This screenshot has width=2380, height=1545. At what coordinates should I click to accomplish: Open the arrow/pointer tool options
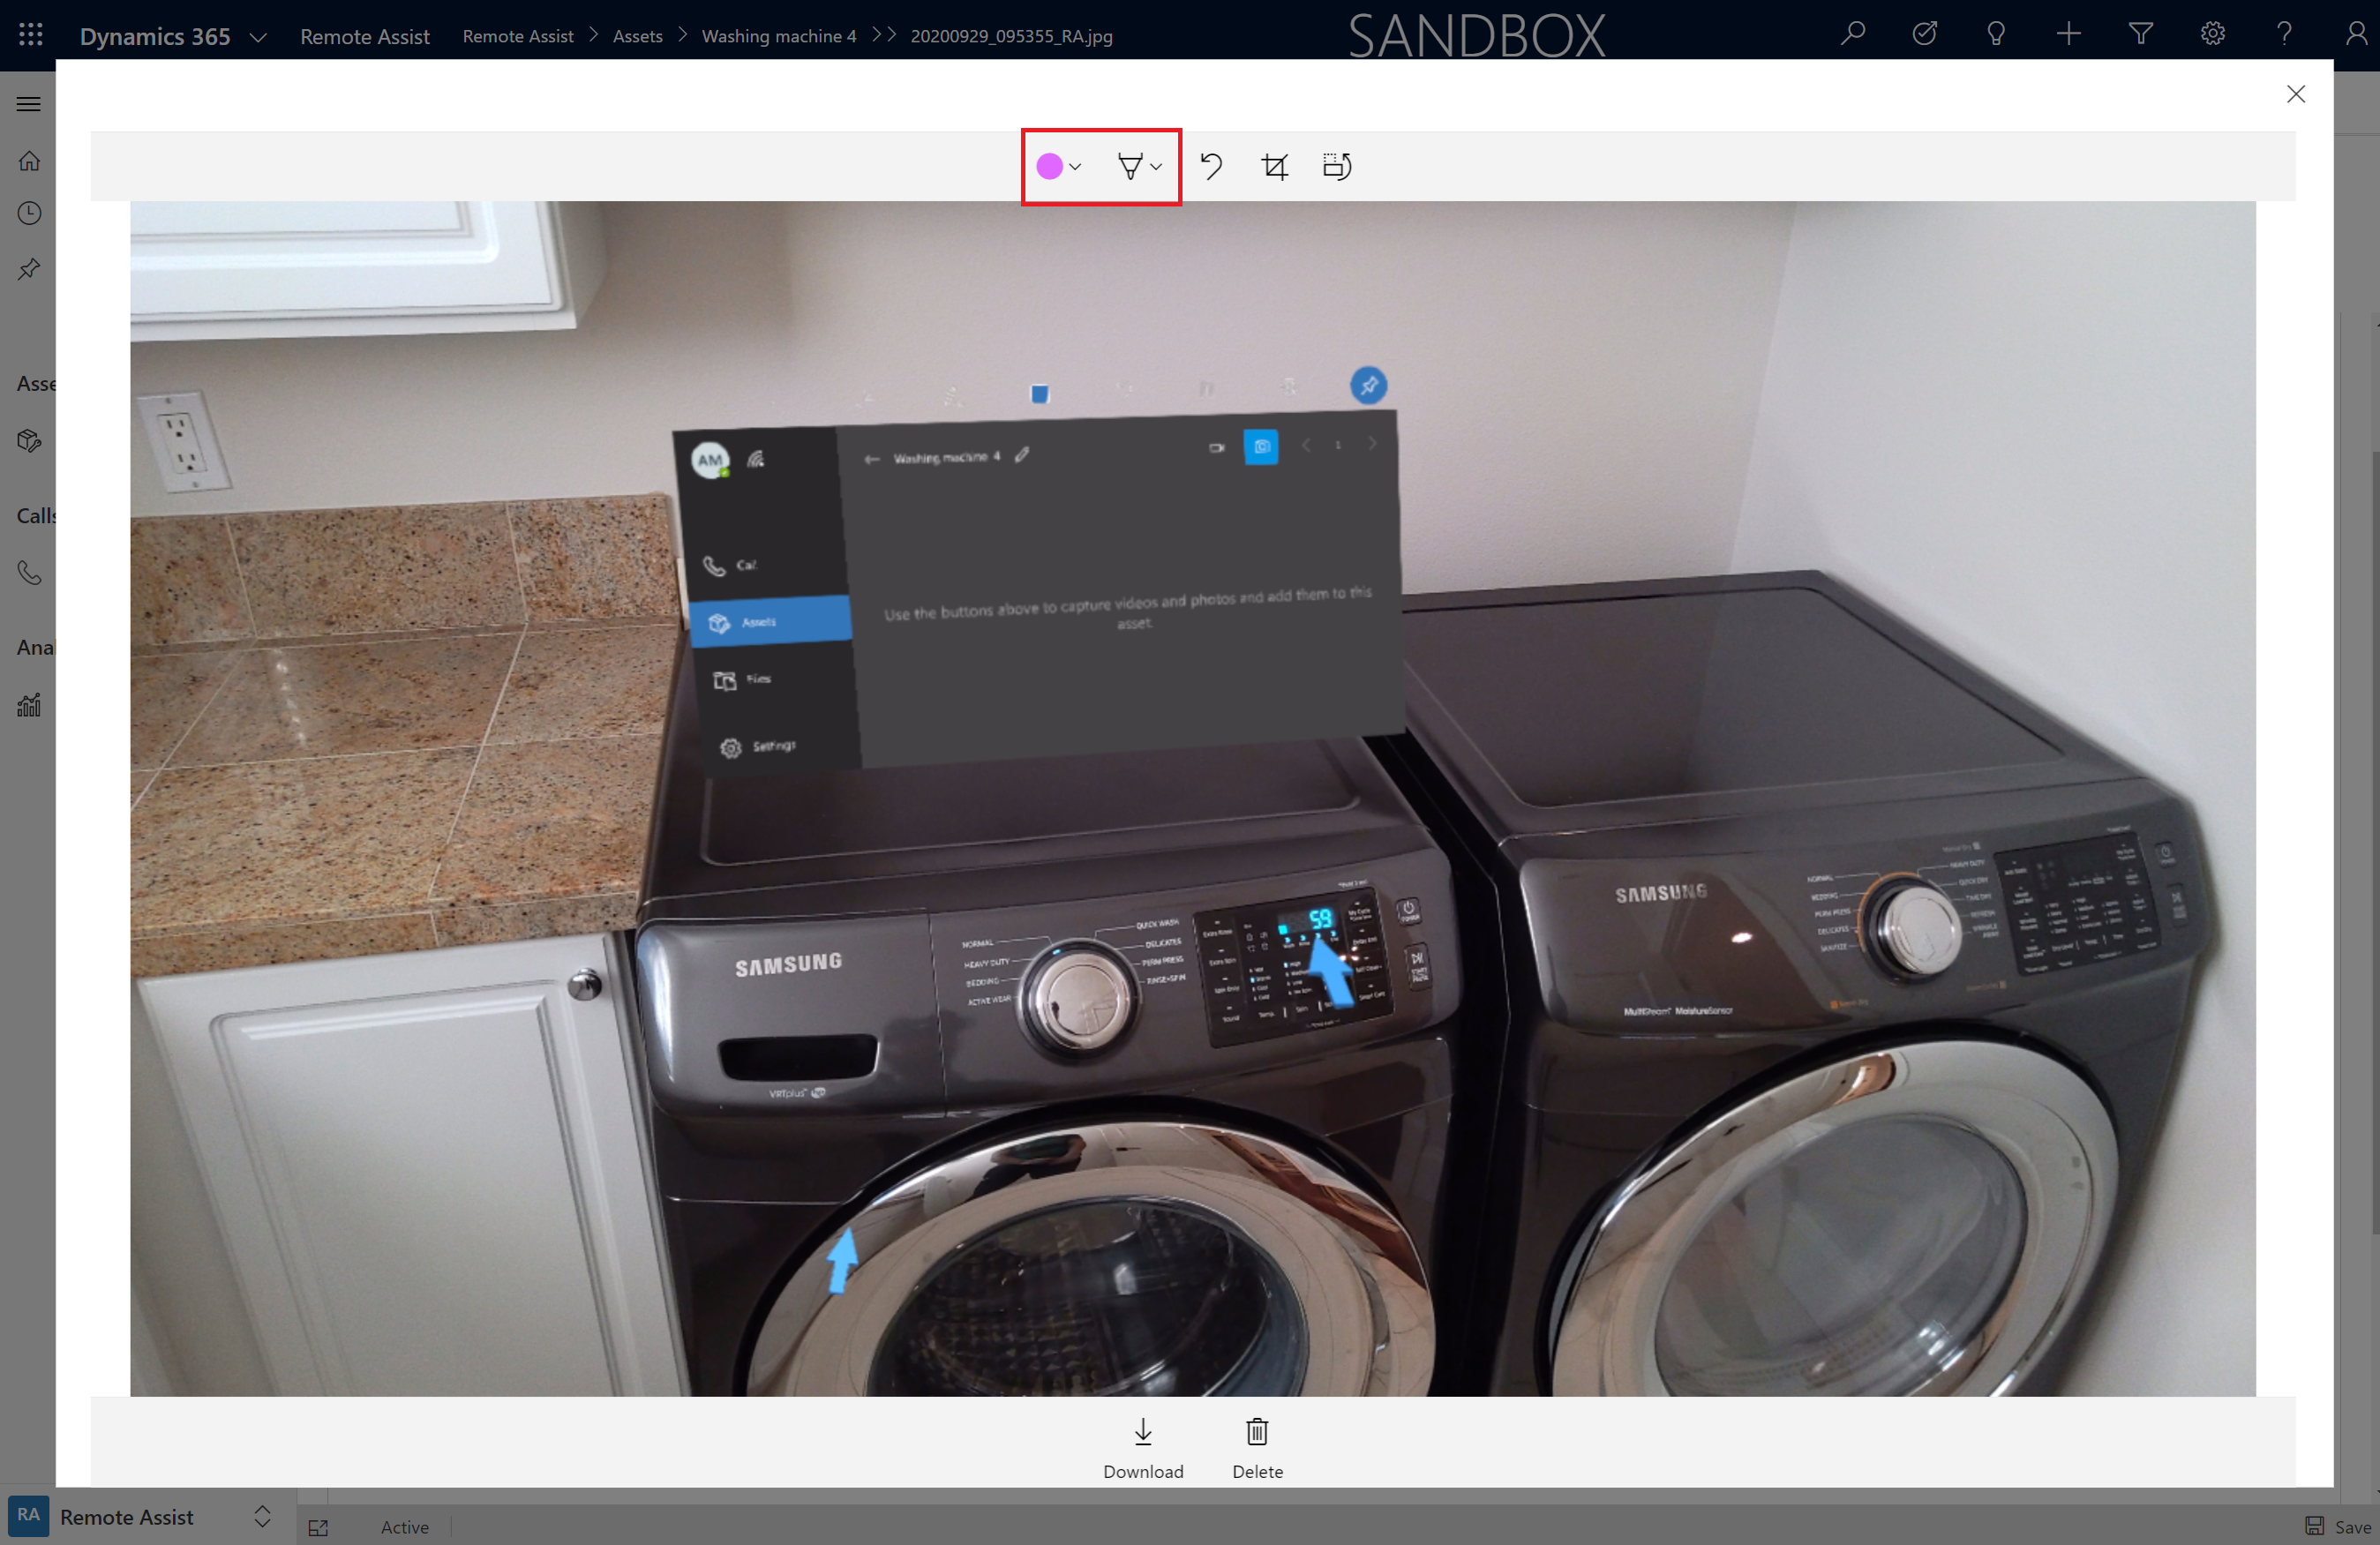pos(1153,165)
